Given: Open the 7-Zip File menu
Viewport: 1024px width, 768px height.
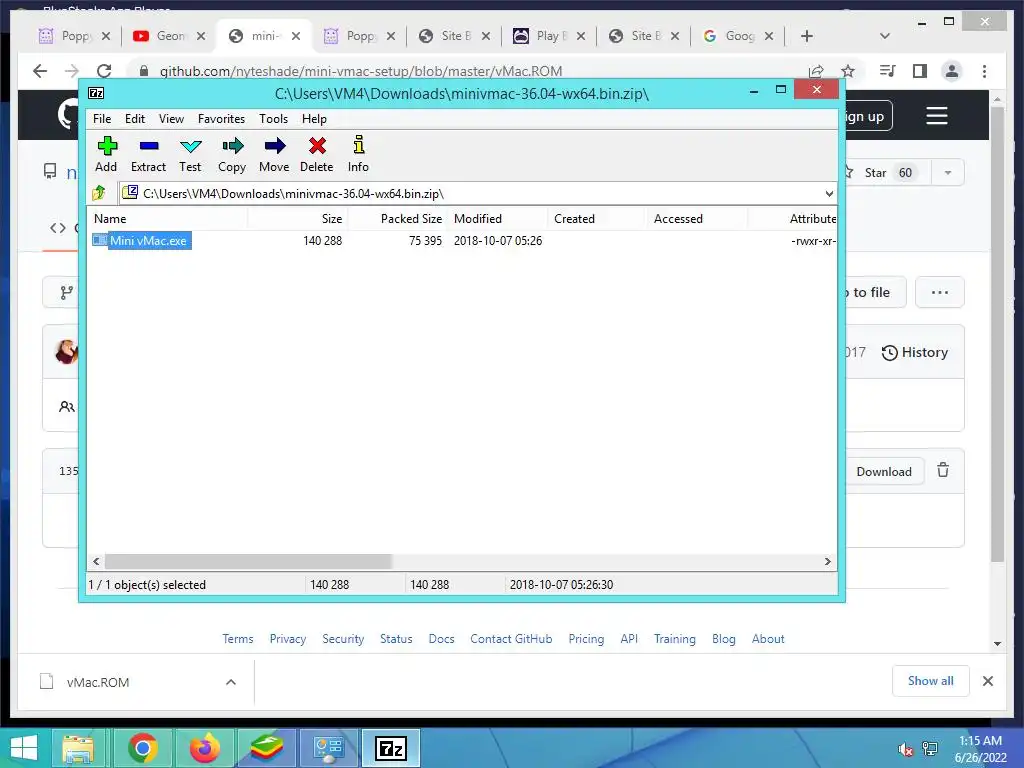Looking at the screenshot, I should coord(102,119).
